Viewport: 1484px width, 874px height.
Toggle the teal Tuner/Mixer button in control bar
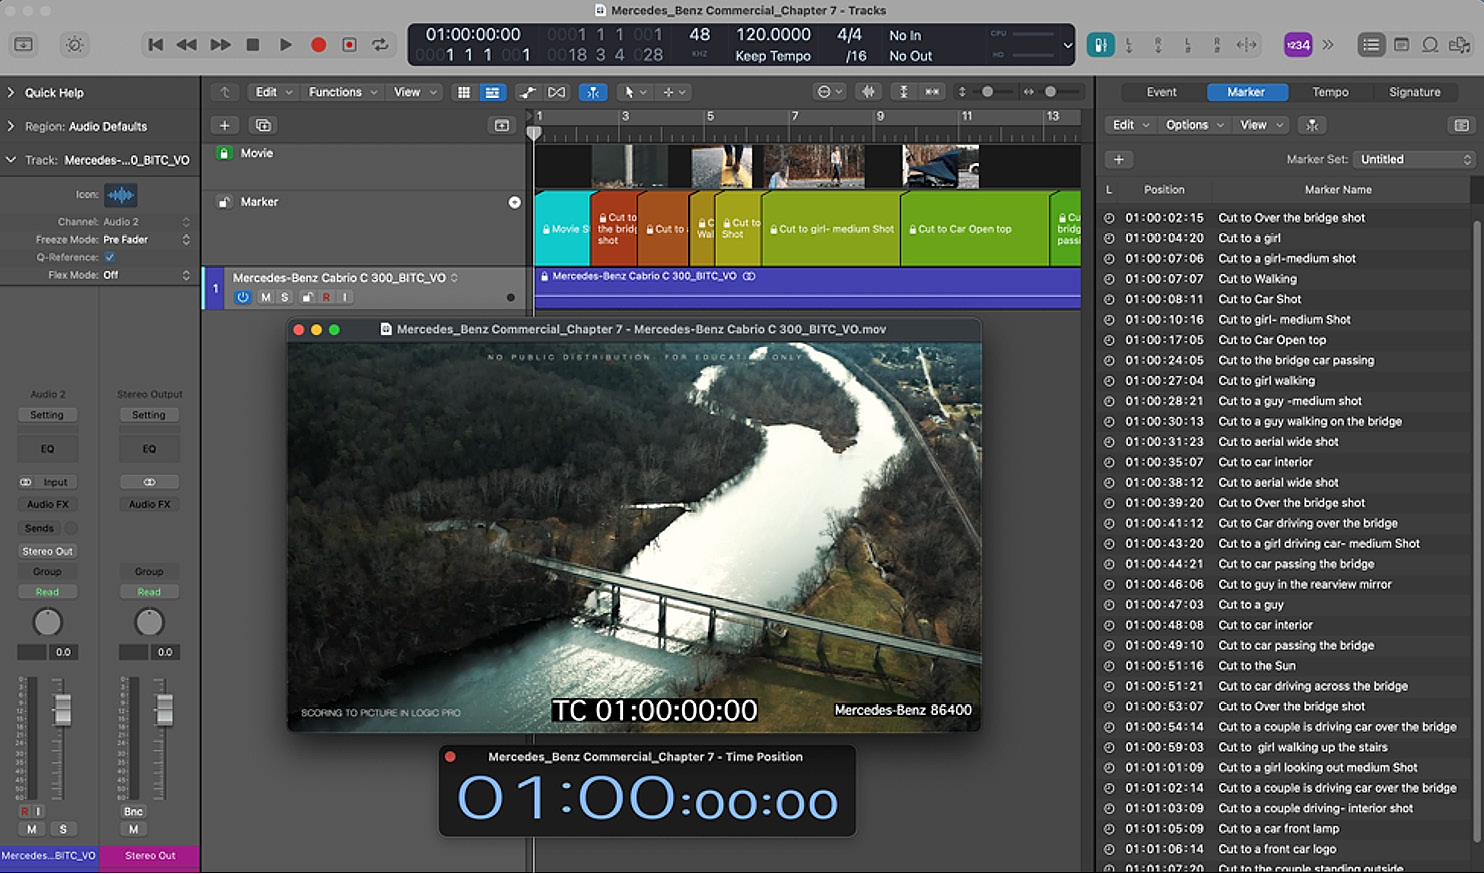1100,44
